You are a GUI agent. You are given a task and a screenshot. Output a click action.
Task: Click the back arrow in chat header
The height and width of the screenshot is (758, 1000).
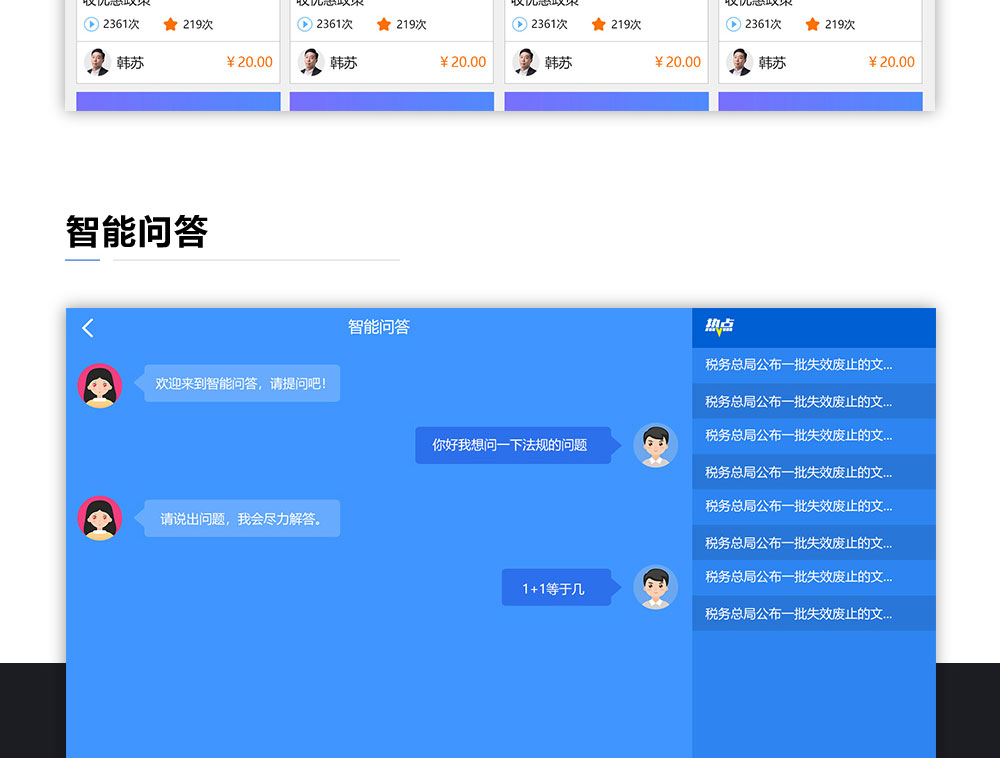click(88, 328)
